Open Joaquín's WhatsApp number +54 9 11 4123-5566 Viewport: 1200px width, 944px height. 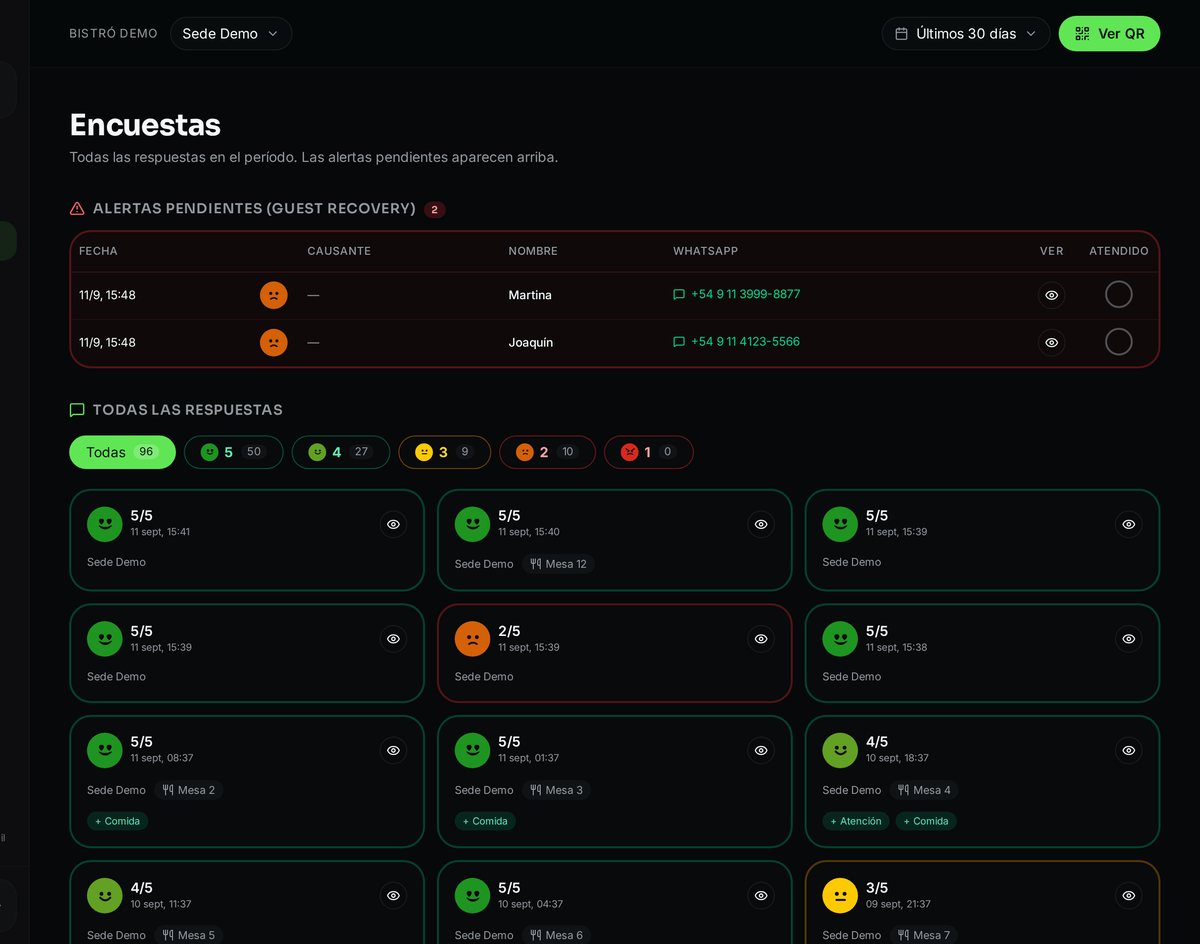(x=737, y=341)
